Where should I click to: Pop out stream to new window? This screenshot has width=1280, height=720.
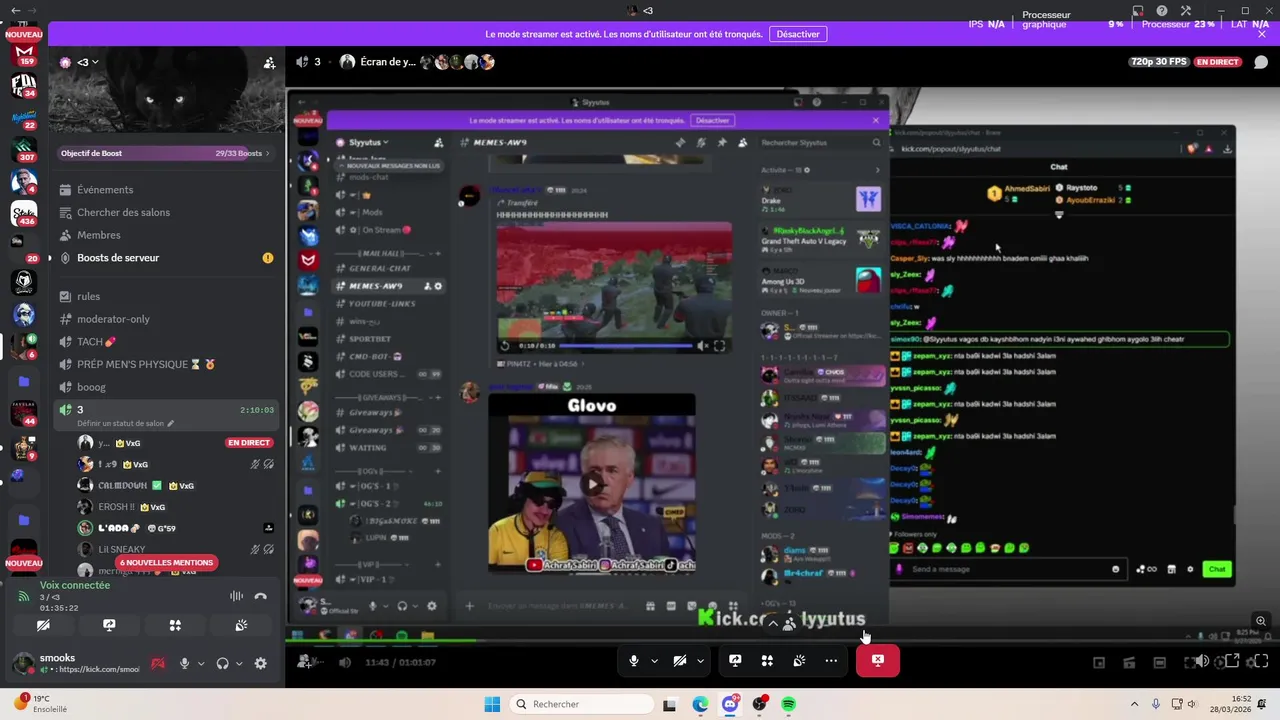1233,661
